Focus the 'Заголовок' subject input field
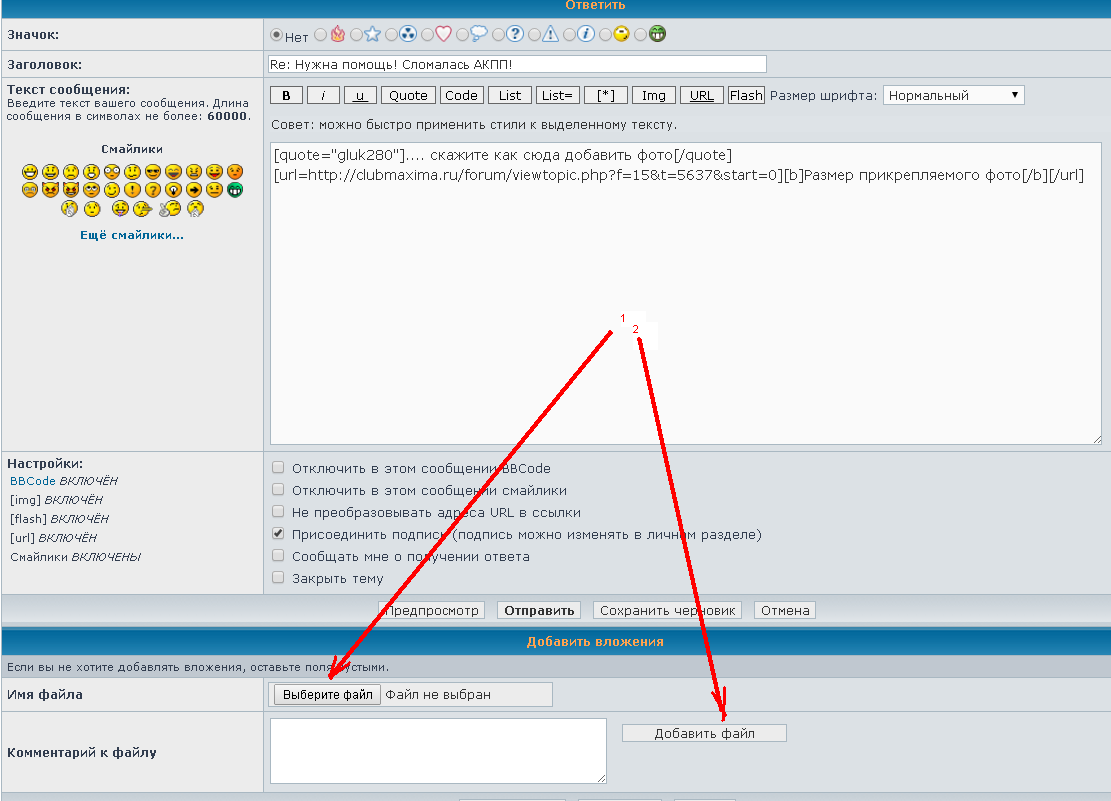 [x=516, y=64]
